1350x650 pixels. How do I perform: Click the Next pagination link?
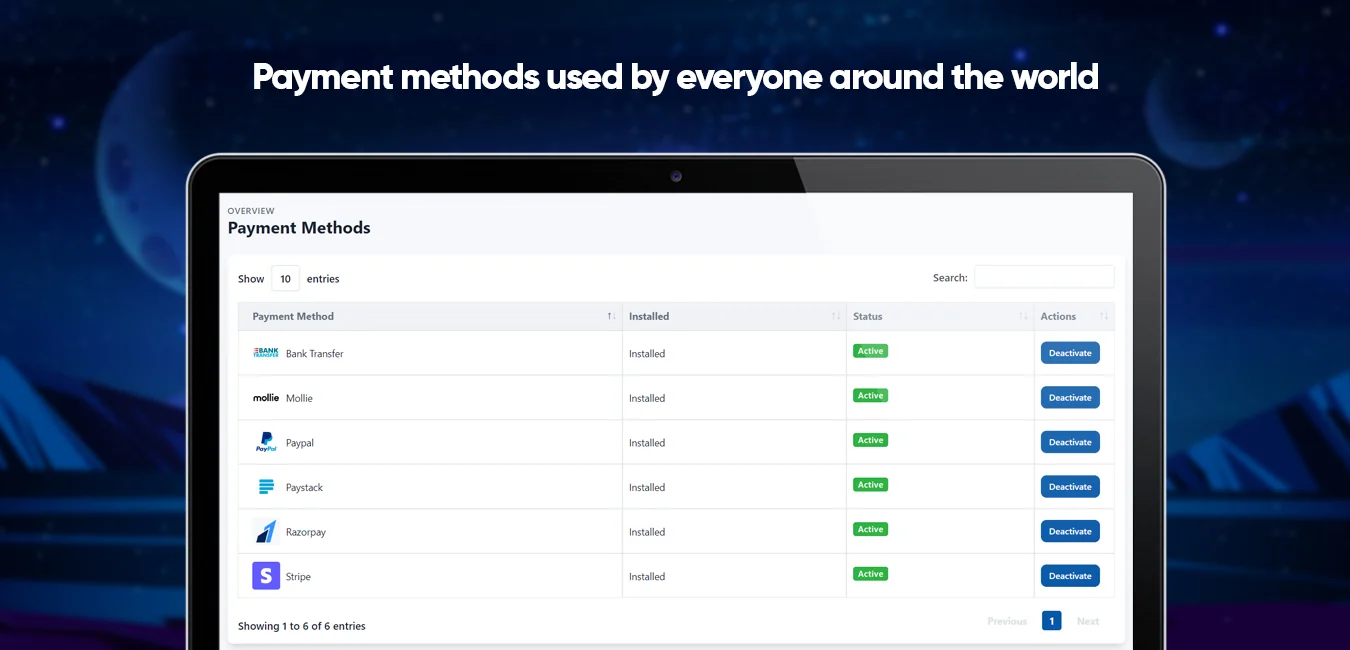coord(1088,621)
